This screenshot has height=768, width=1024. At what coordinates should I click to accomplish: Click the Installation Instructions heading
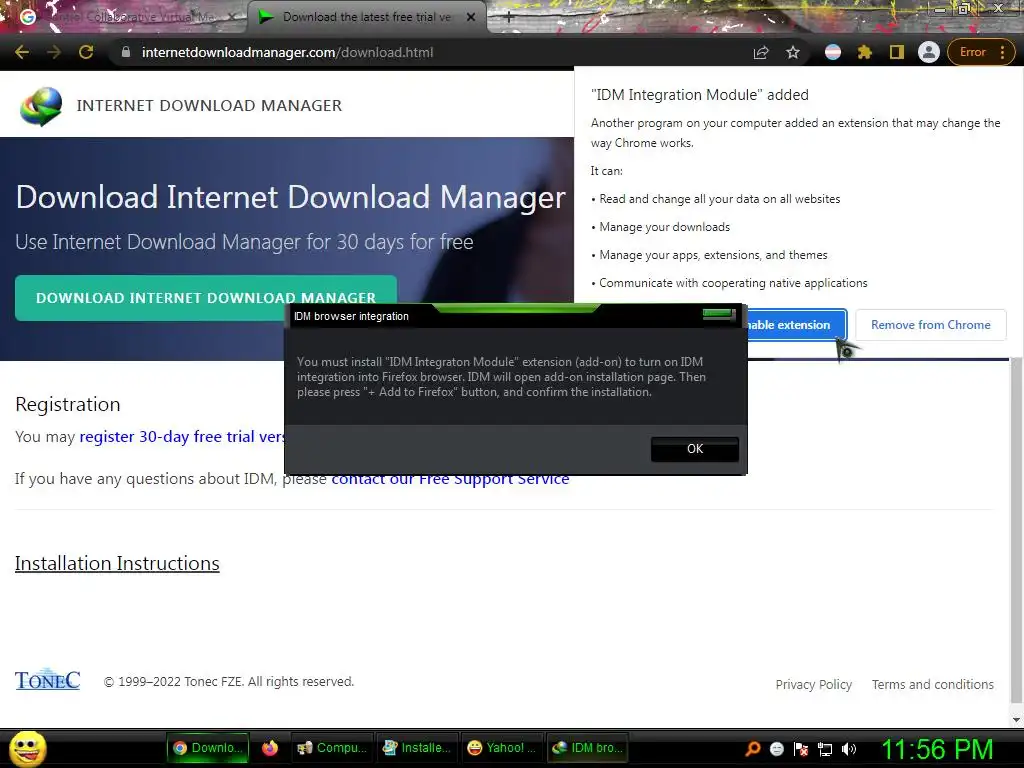[117, 564]
